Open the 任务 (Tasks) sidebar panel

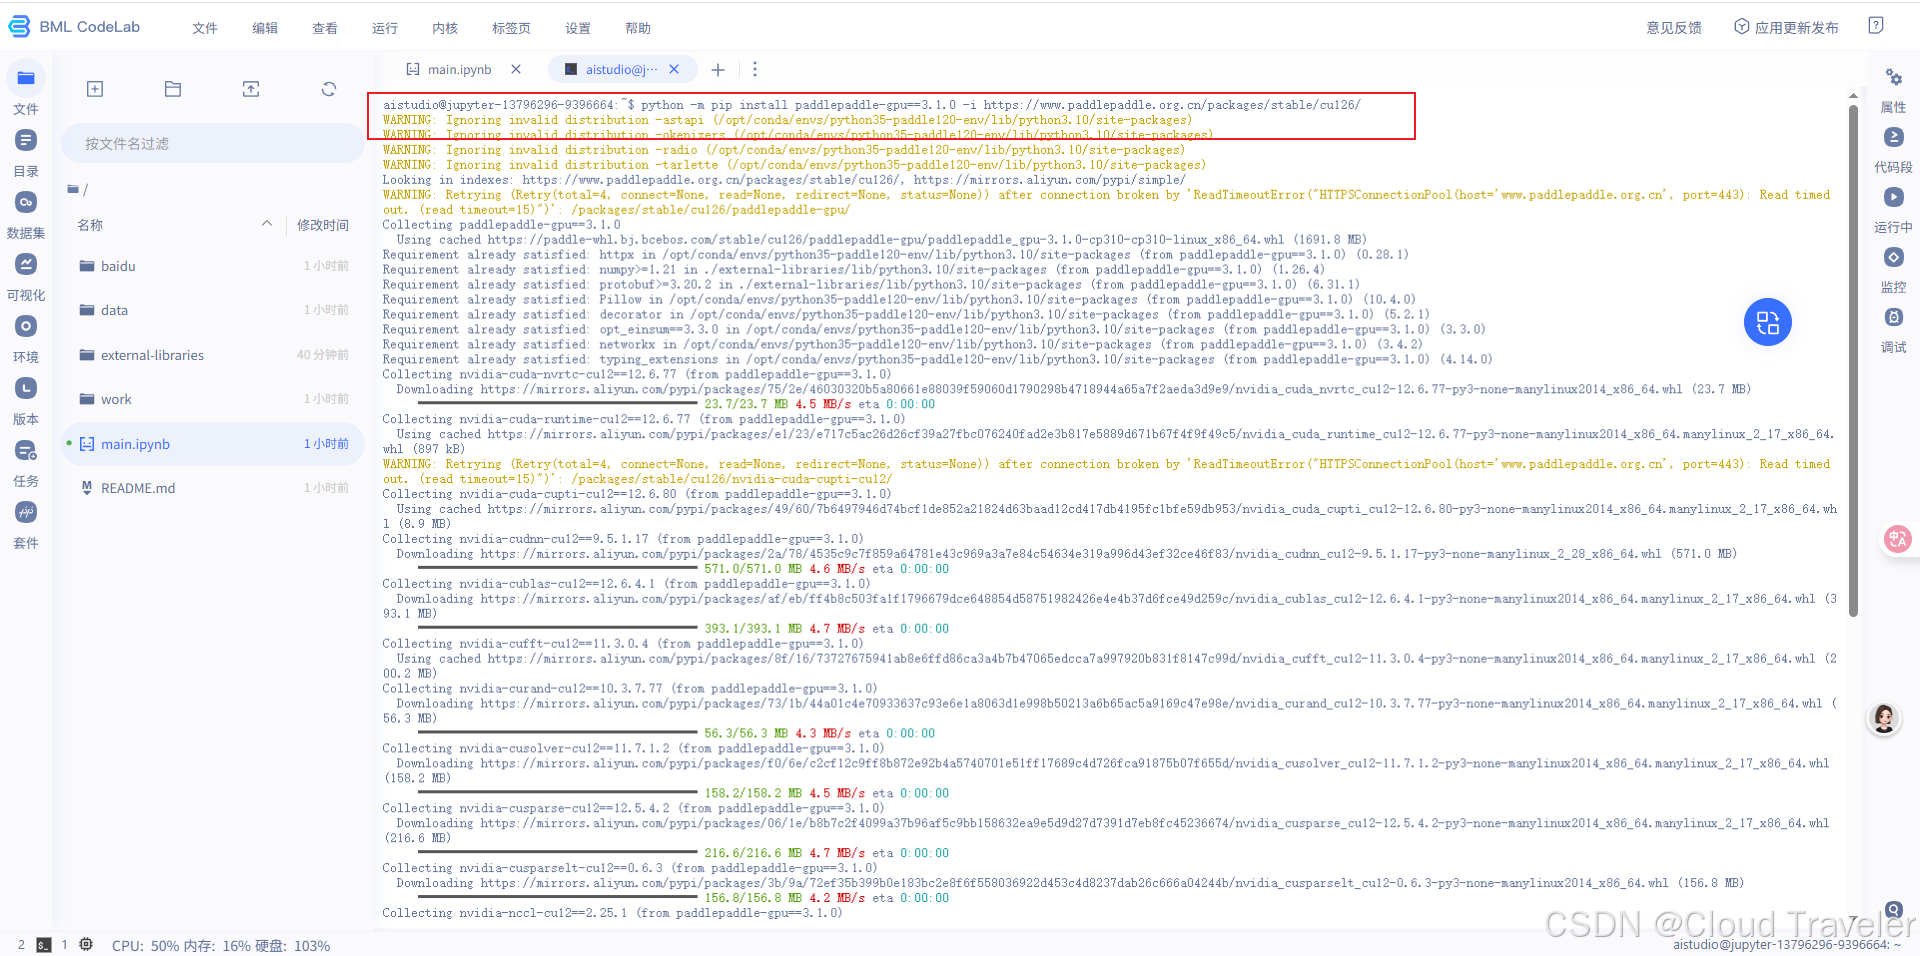26,450
